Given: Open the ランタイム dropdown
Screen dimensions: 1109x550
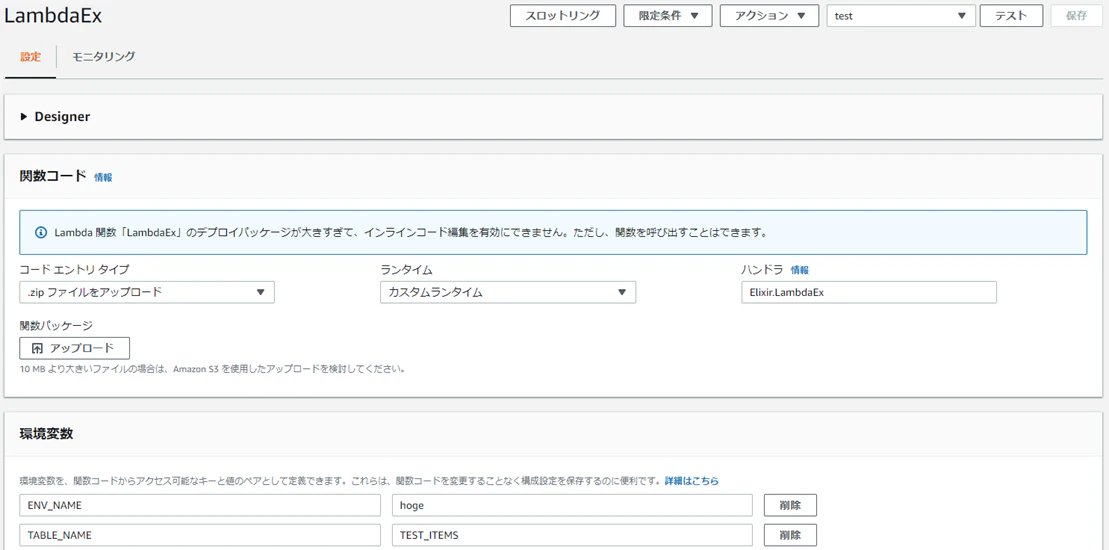Looking at the screenshot, I should point(508,292).
